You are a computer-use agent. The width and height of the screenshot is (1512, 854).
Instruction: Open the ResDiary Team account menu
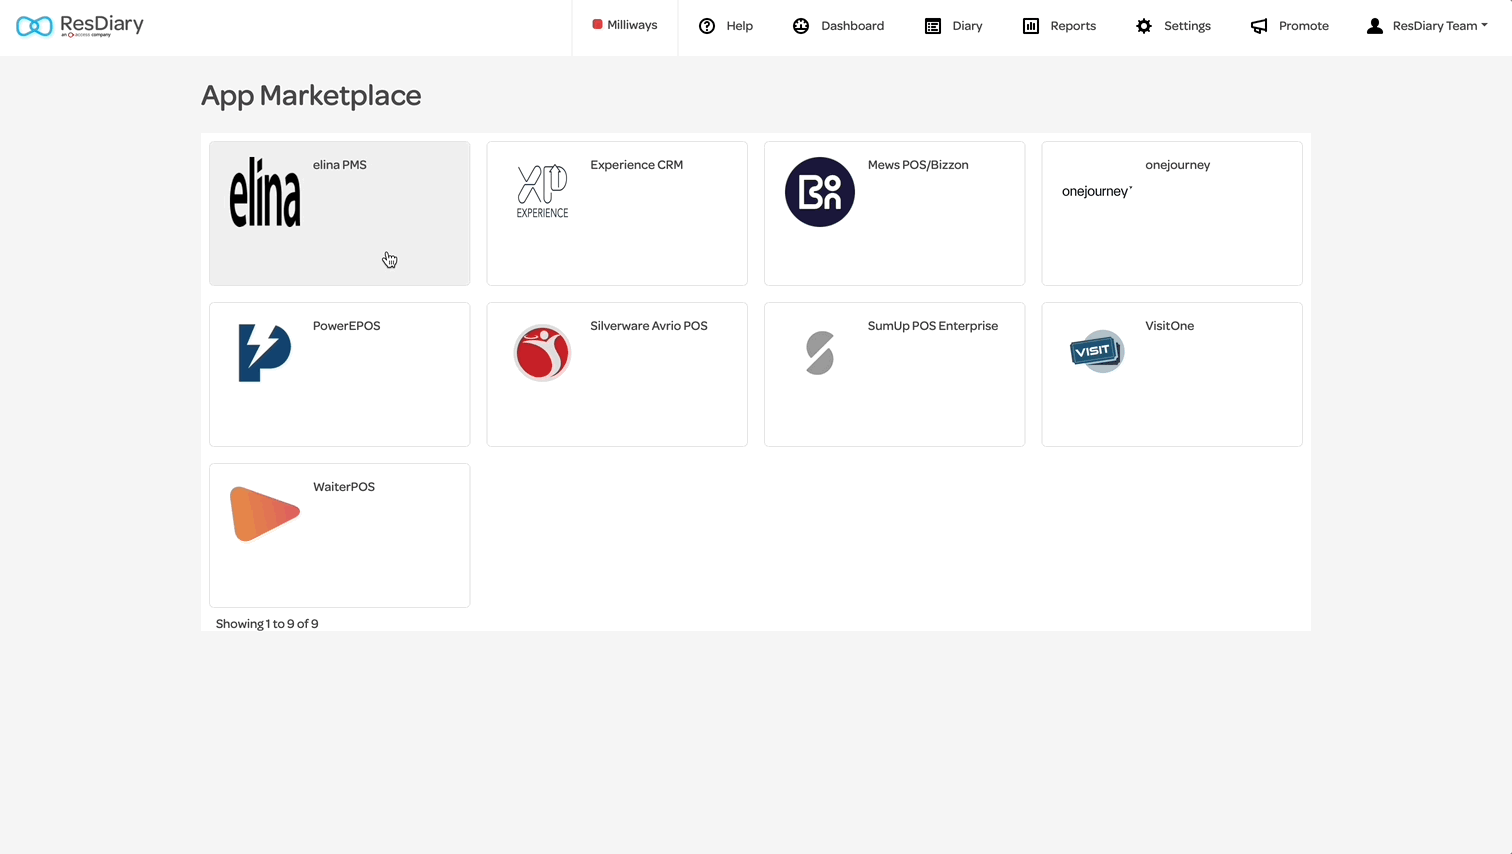(1435, 26)
